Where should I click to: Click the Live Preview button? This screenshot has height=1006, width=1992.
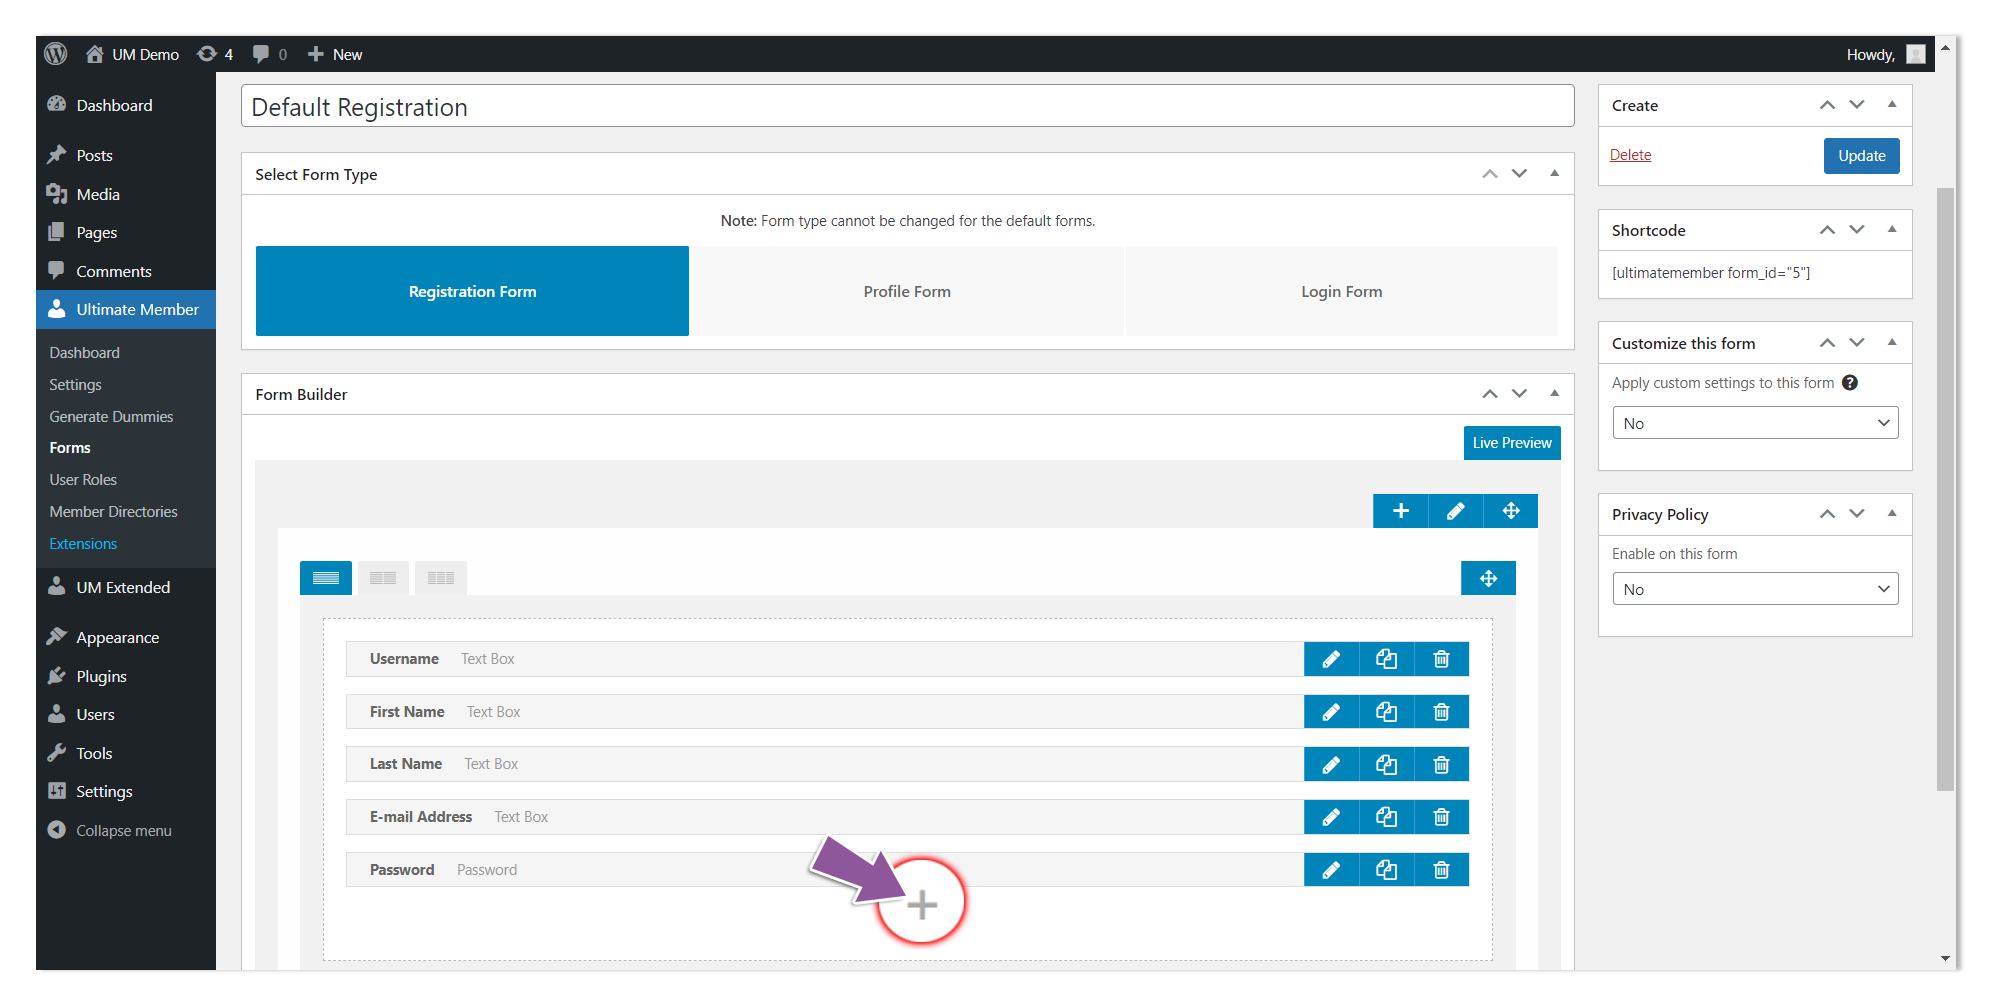click(1512, 443)
